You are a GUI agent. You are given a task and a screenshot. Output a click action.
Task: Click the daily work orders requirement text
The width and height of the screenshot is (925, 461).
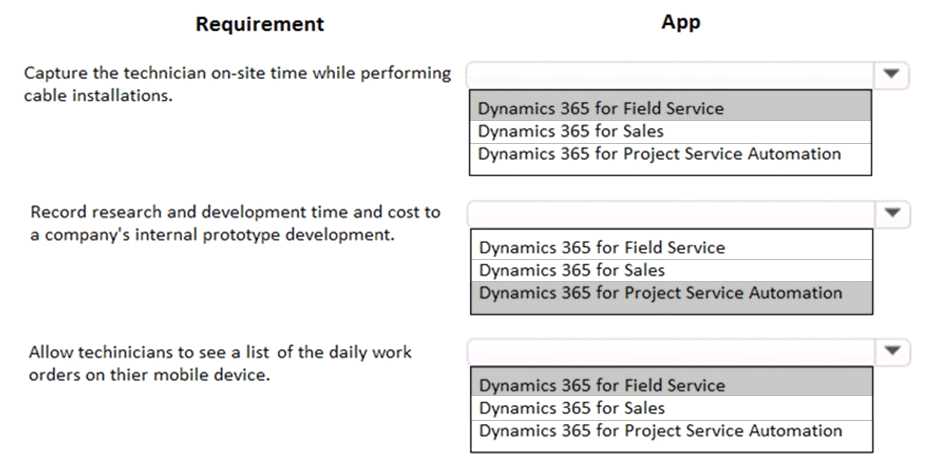point(220,363)
